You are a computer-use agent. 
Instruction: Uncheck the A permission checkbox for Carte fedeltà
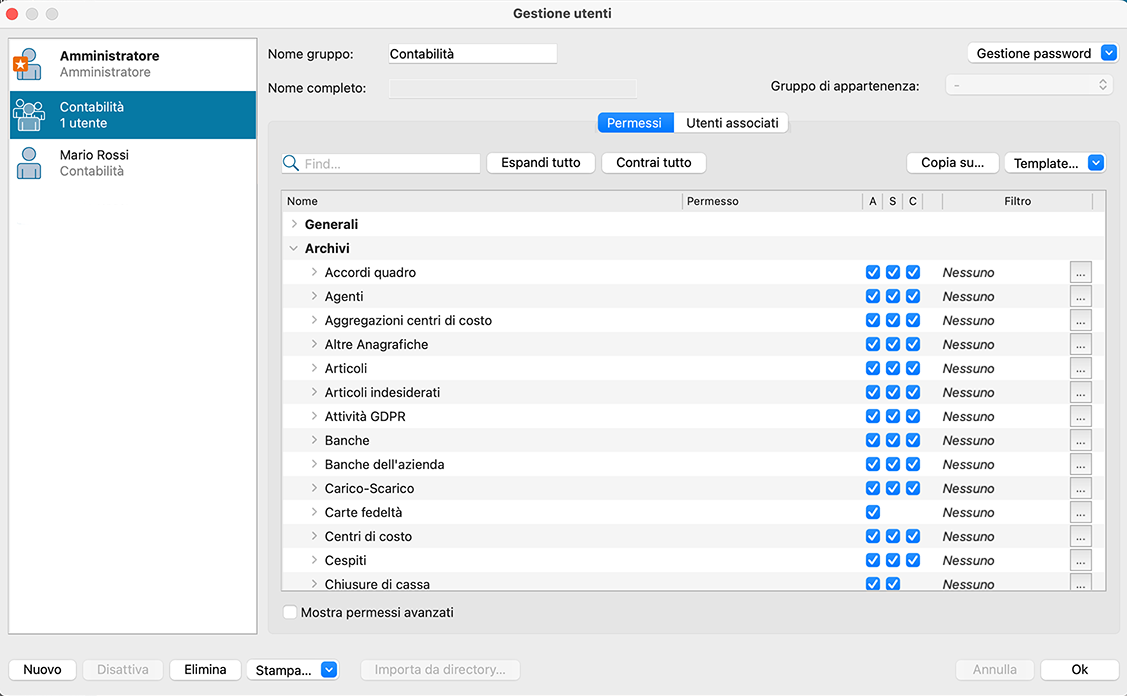click(x=873, y=513)
